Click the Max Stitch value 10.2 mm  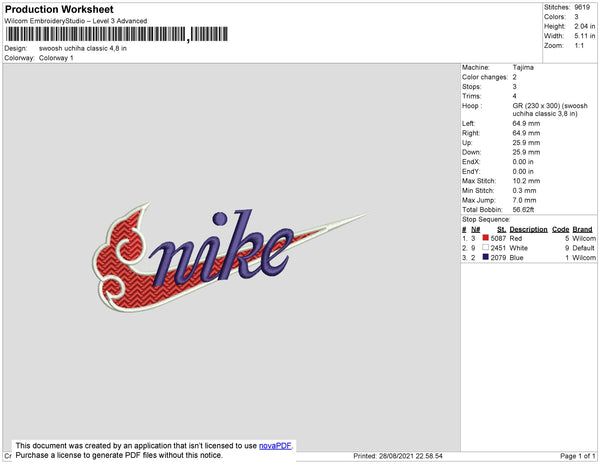point(526,181)
